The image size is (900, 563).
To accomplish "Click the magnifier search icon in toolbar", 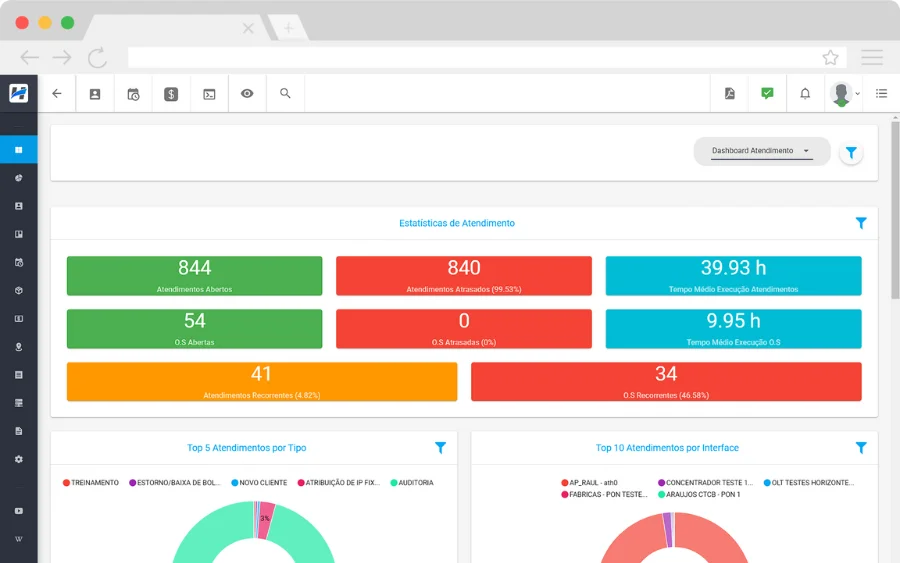I will tap(285, 93).
